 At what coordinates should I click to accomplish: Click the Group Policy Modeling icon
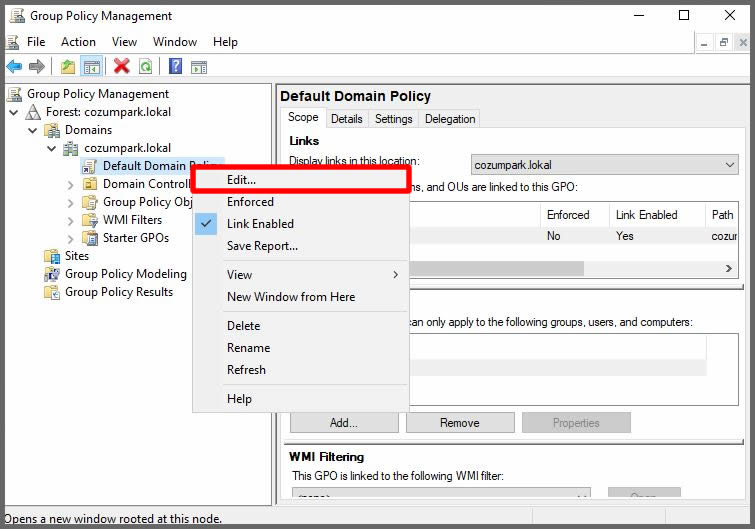coord(52,274)
